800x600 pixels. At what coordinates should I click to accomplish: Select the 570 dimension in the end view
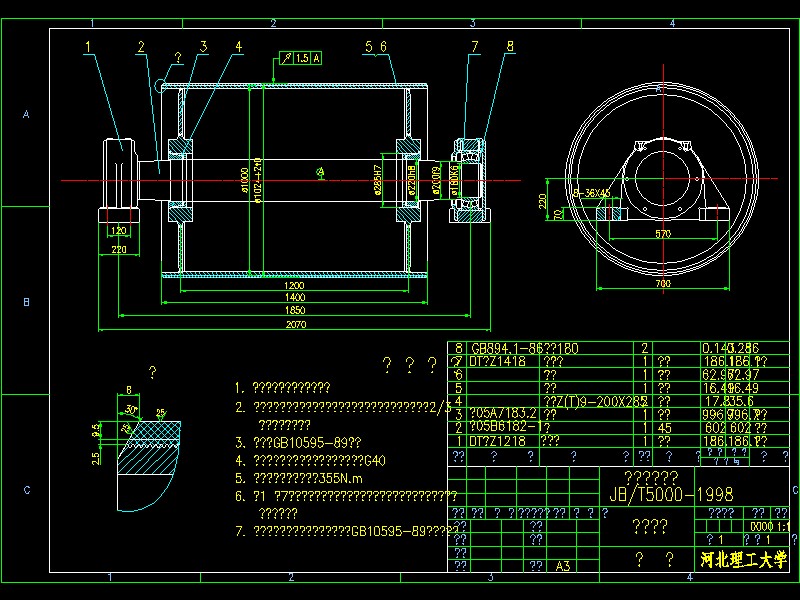tap(663, 234)
